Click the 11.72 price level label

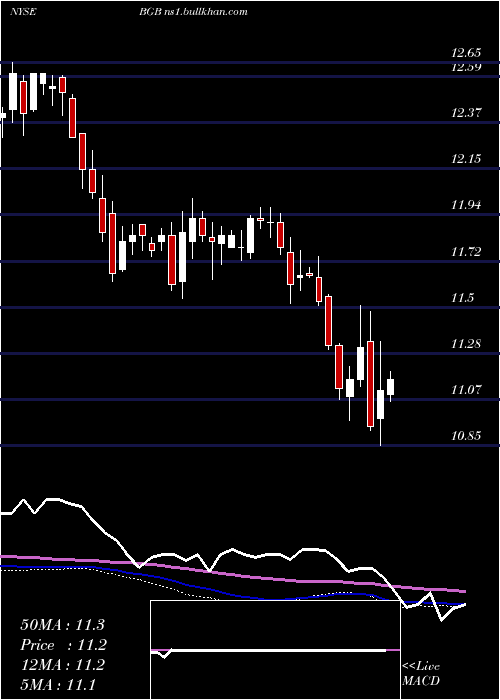coord(466,252)
